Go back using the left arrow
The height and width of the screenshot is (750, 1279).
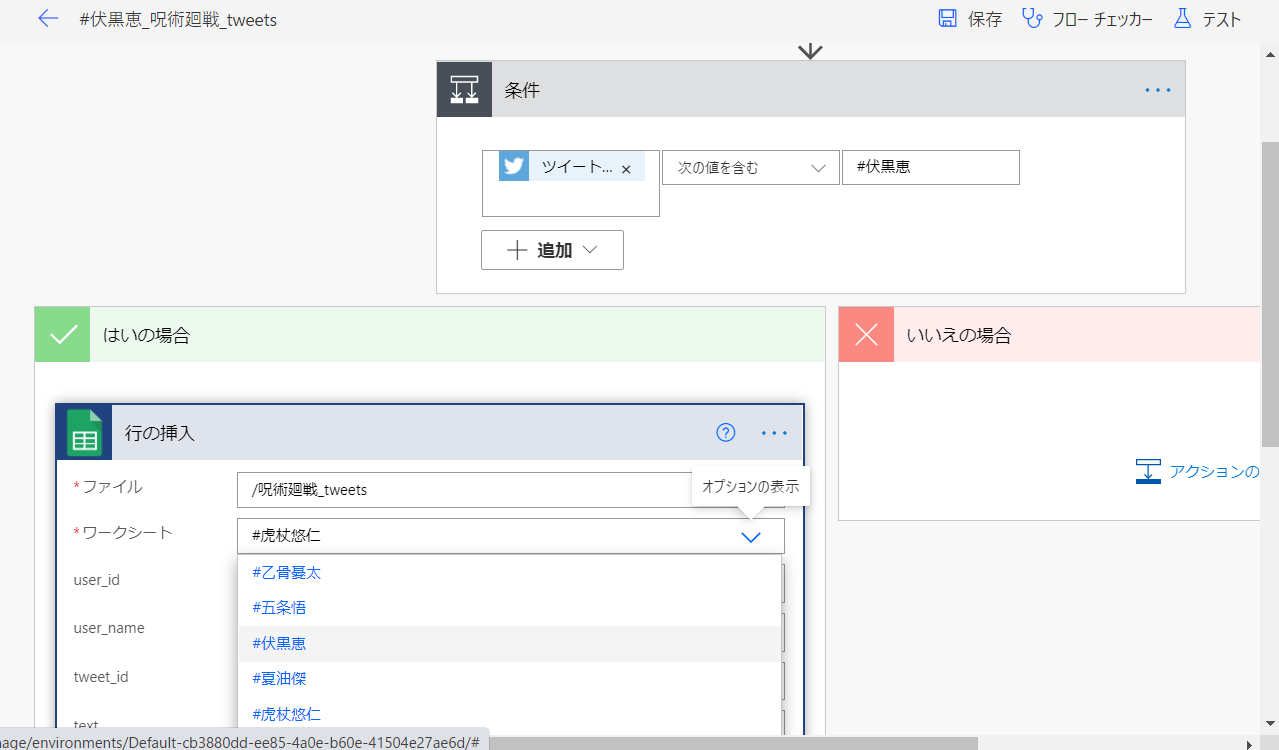47,19
